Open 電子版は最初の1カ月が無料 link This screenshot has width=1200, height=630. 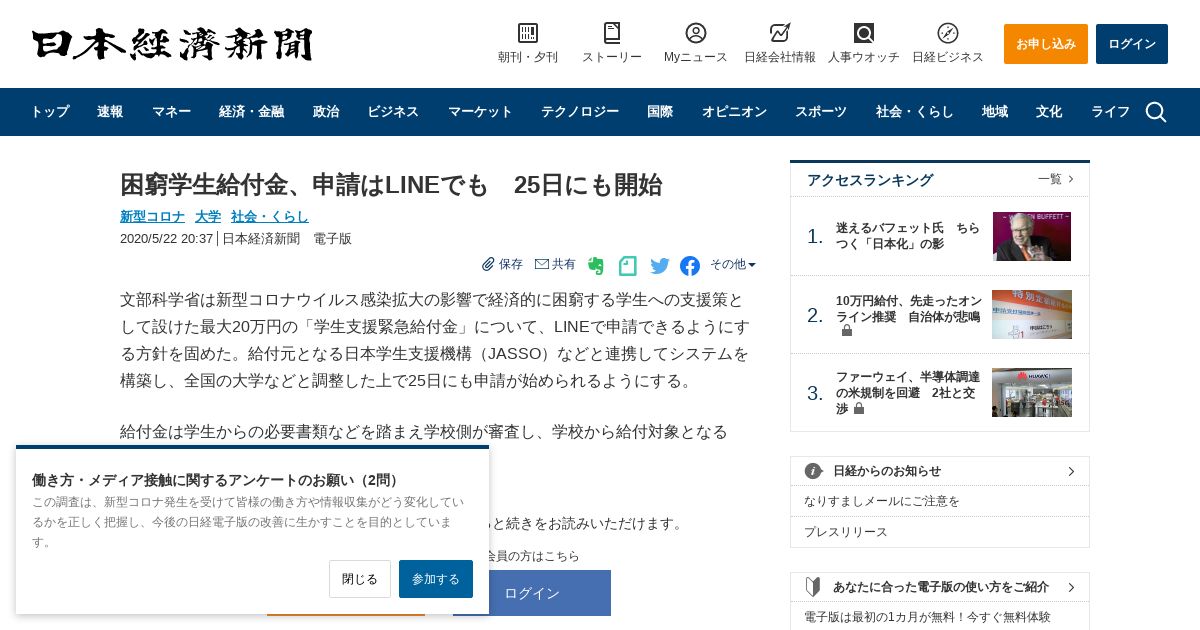[927, 617]
